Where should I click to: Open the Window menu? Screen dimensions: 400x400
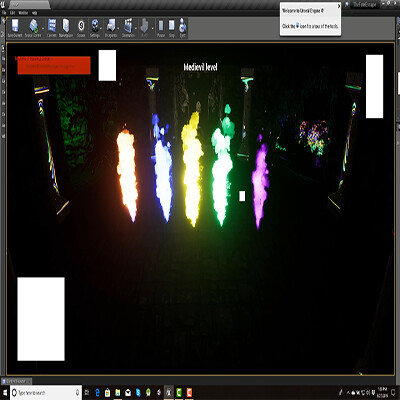tap(23, 13)
